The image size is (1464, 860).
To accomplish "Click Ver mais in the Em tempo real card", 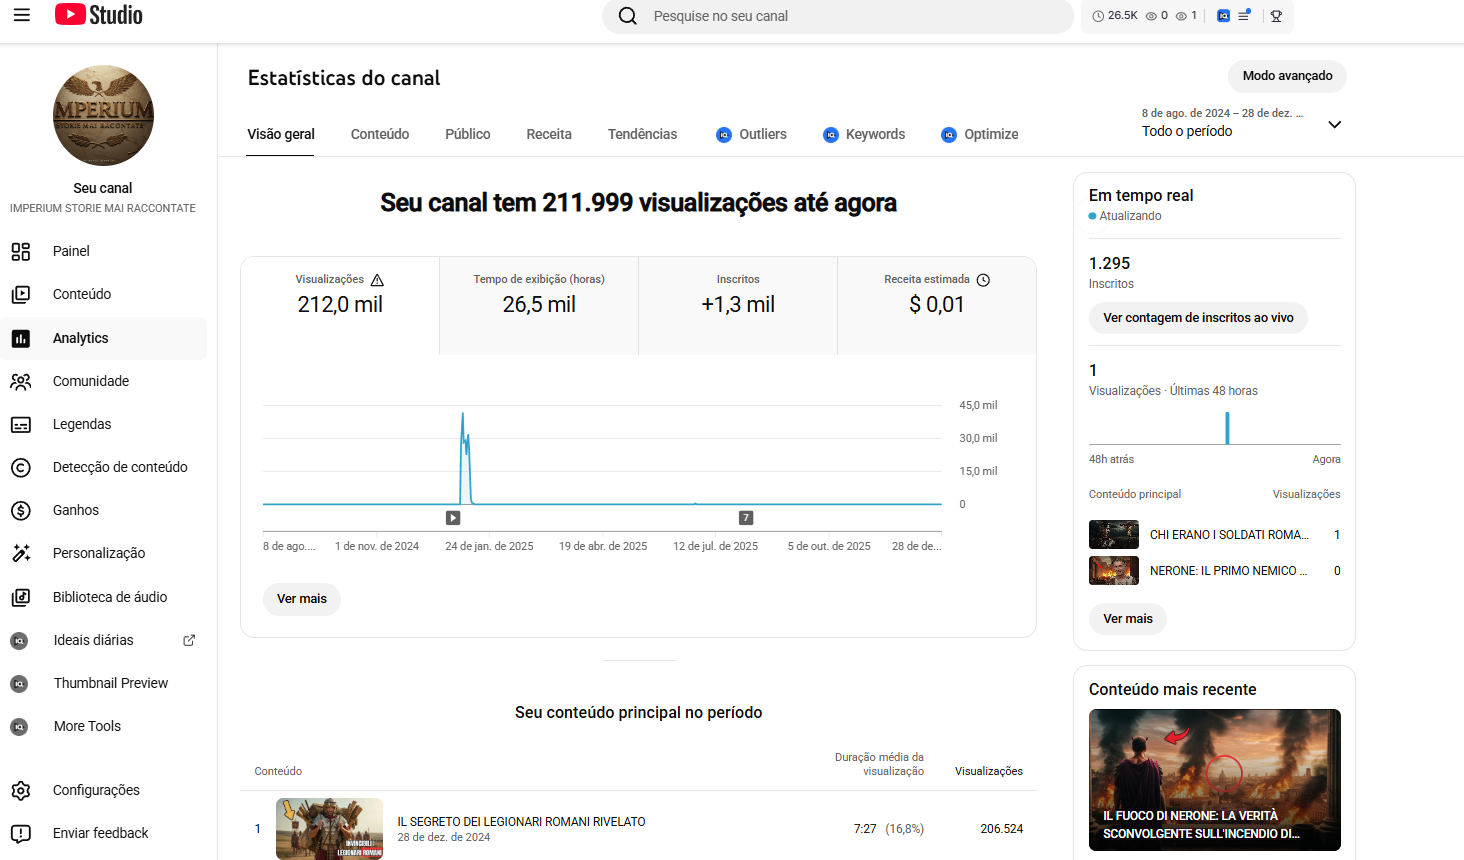I will [1128, 619].
